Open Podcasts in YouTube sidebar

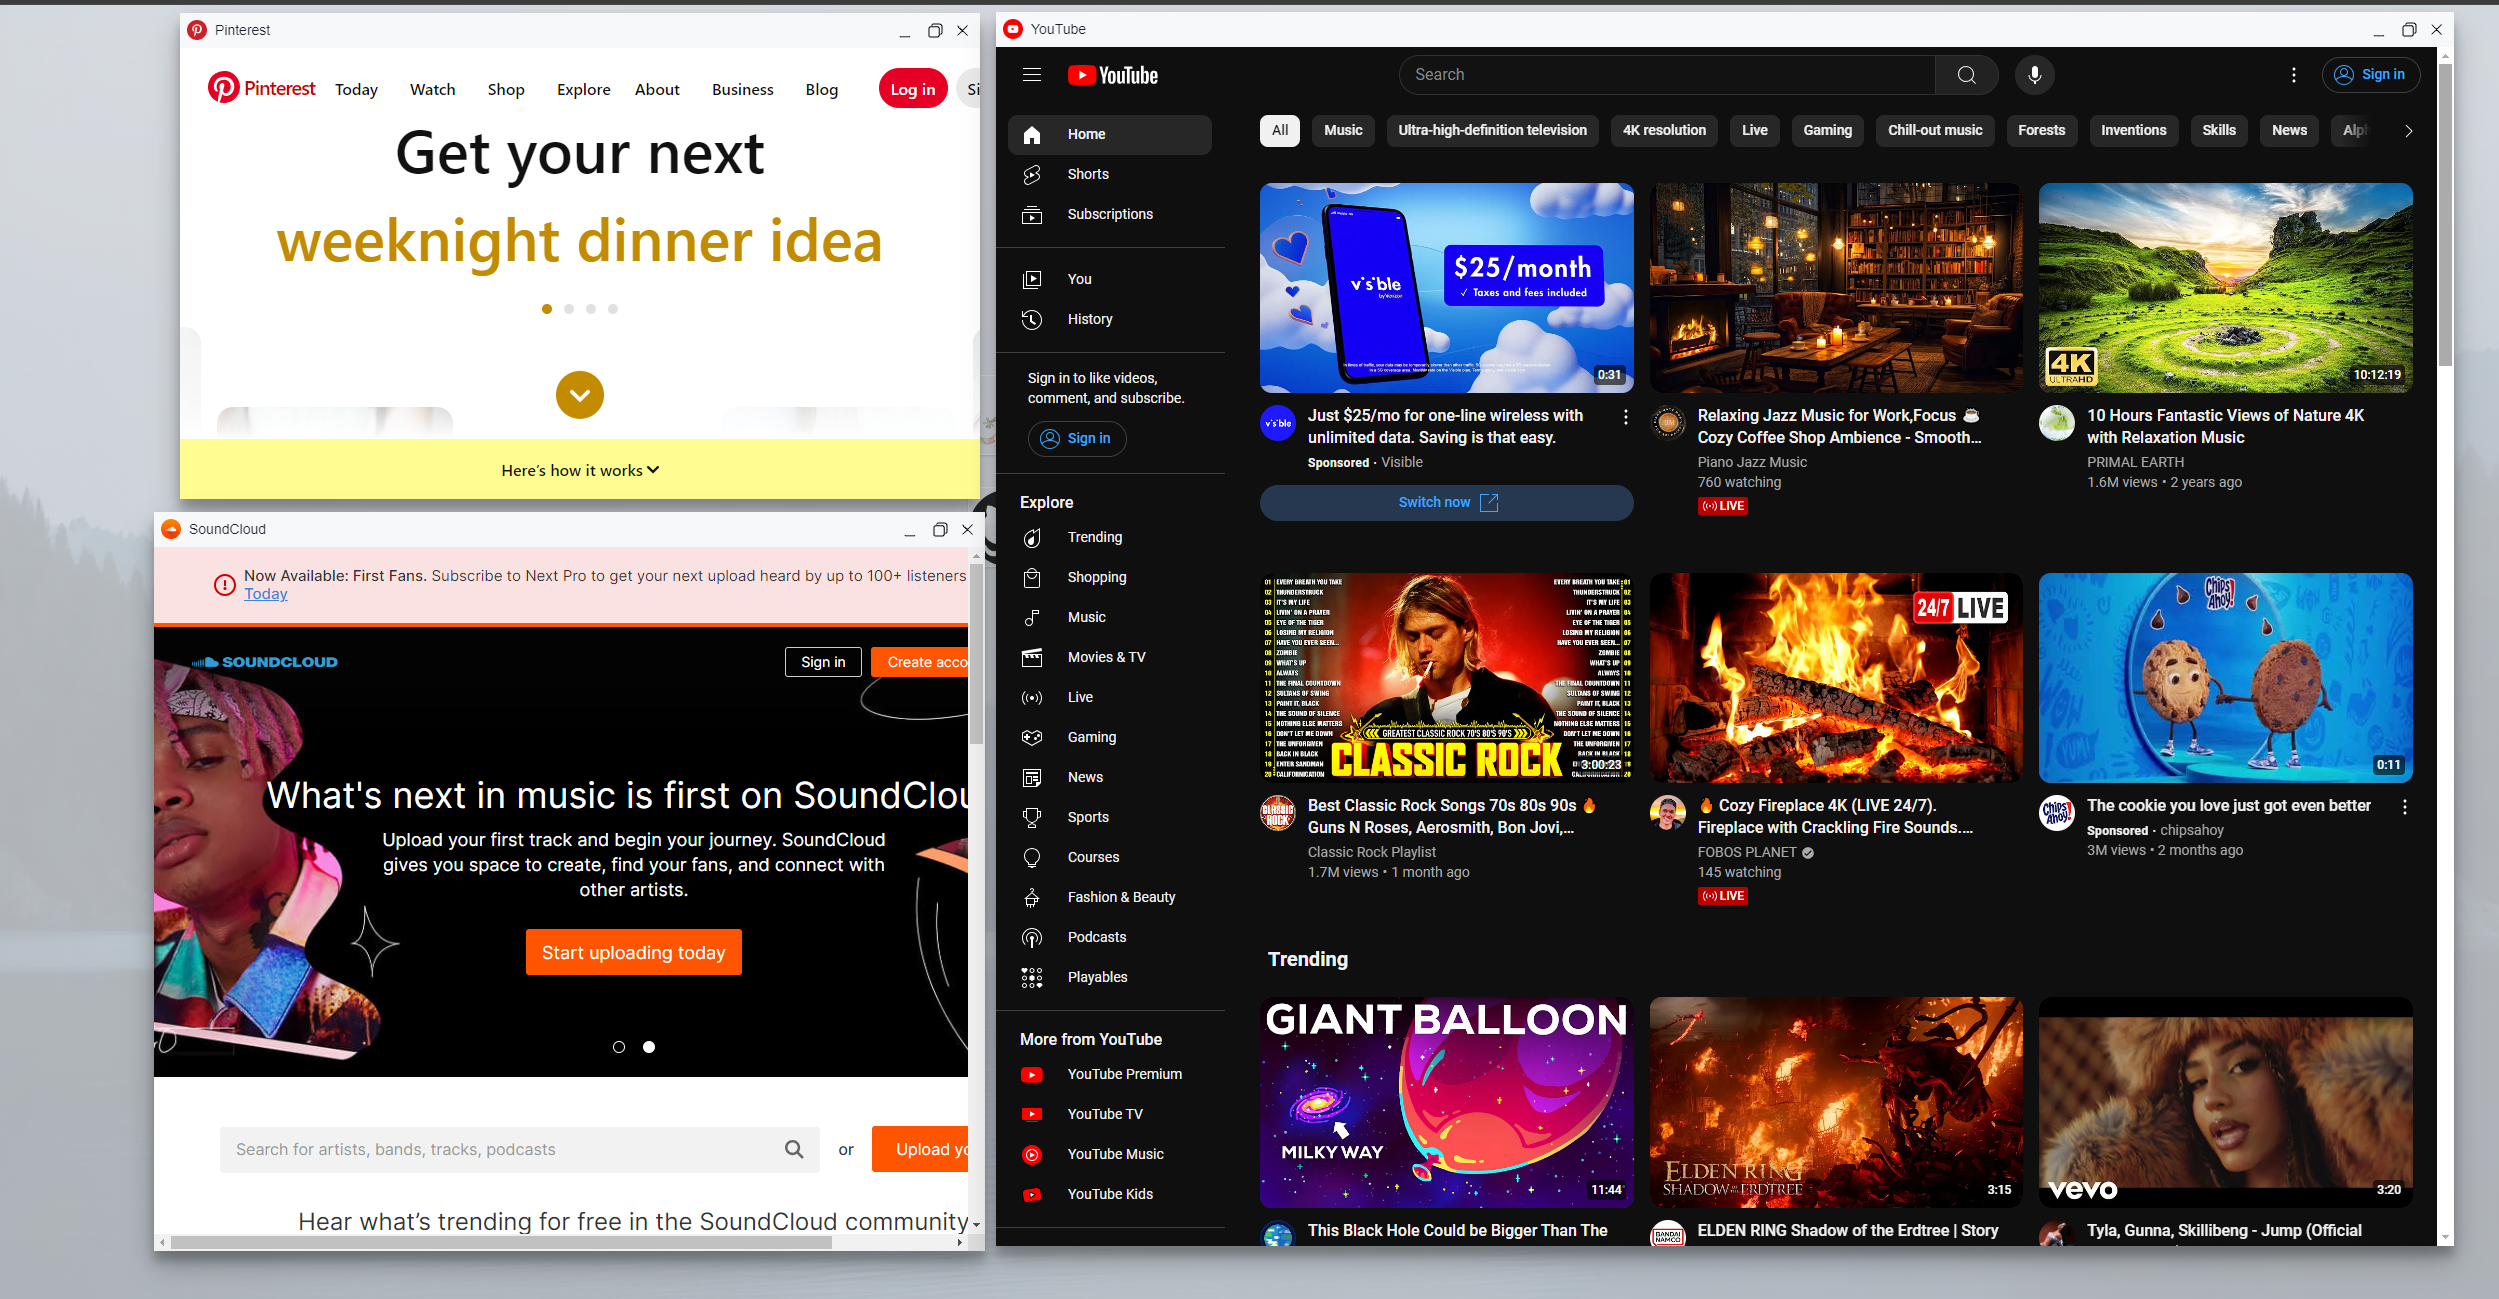tap(1096, 937)
